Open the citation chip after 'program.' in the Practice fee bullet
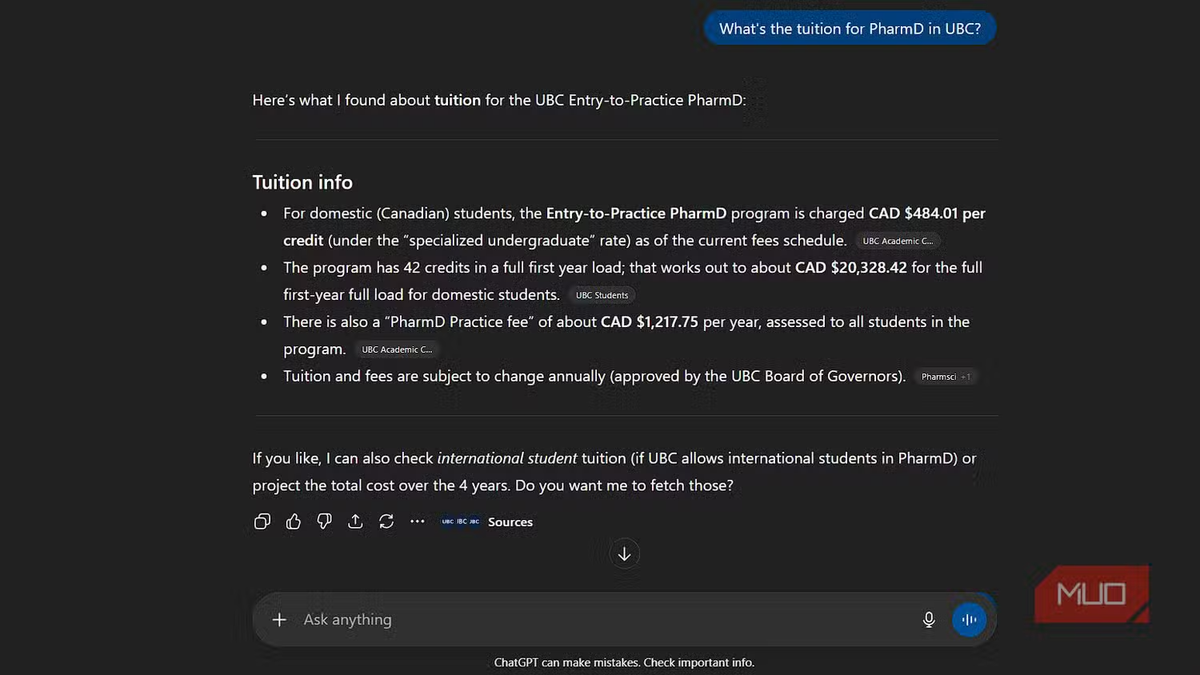This screenshot has width=1200, height=675. (x=397, y=350)
